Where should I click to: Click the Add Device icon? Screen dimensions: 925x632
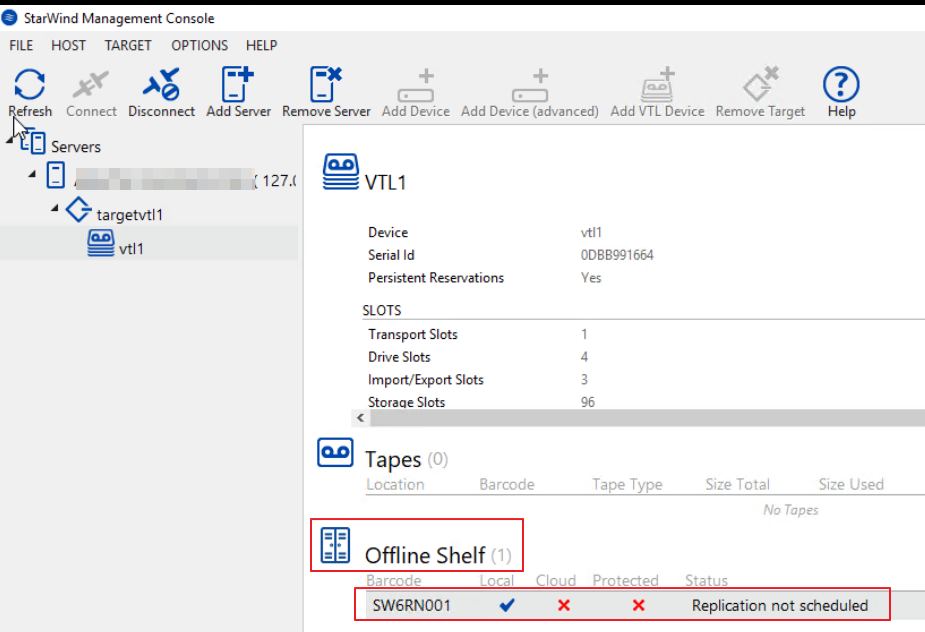point(416,85)
